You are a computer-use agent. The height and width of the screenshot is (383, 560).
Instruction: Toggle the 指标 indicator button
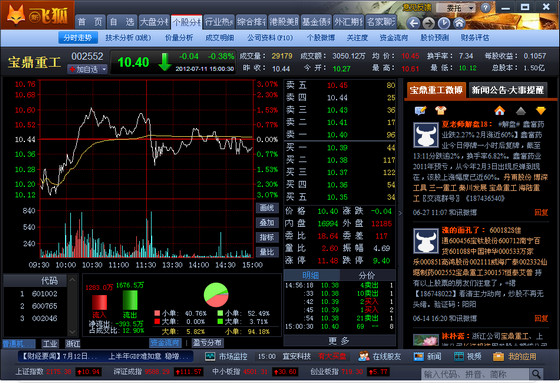click(266, 238)
